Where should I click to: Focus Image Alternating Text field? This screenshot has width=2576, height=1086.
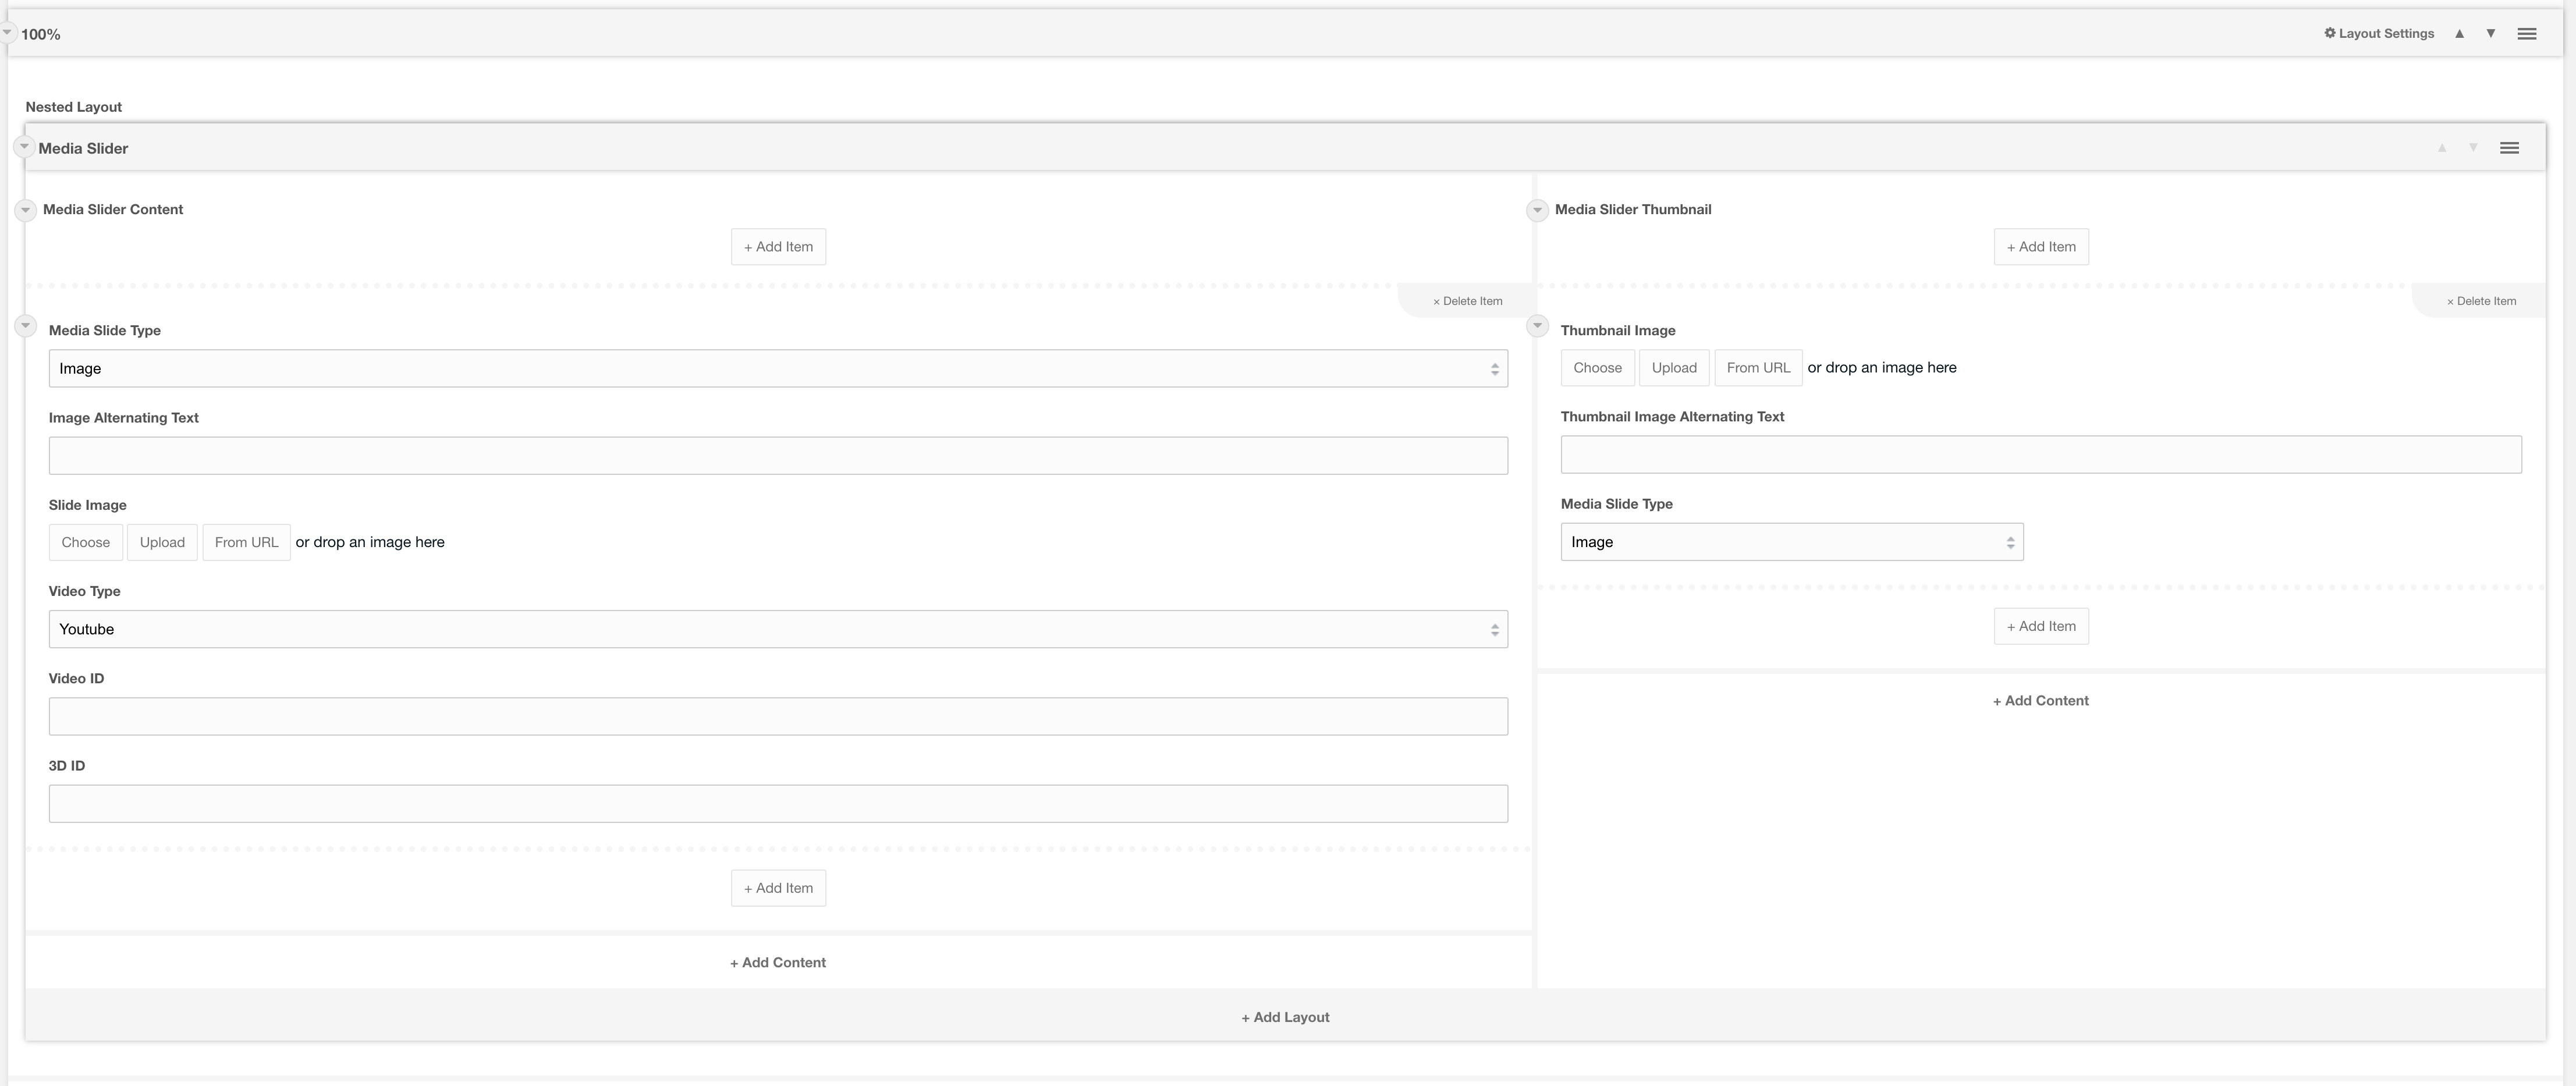click(x=778, y=456)
